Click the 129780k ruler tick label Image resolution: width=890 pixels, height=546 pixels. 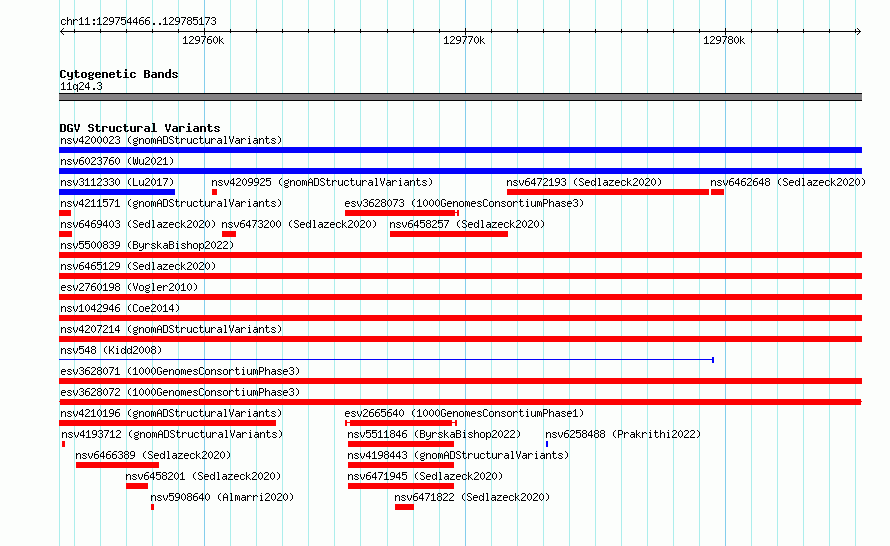(x=724, y=40)
